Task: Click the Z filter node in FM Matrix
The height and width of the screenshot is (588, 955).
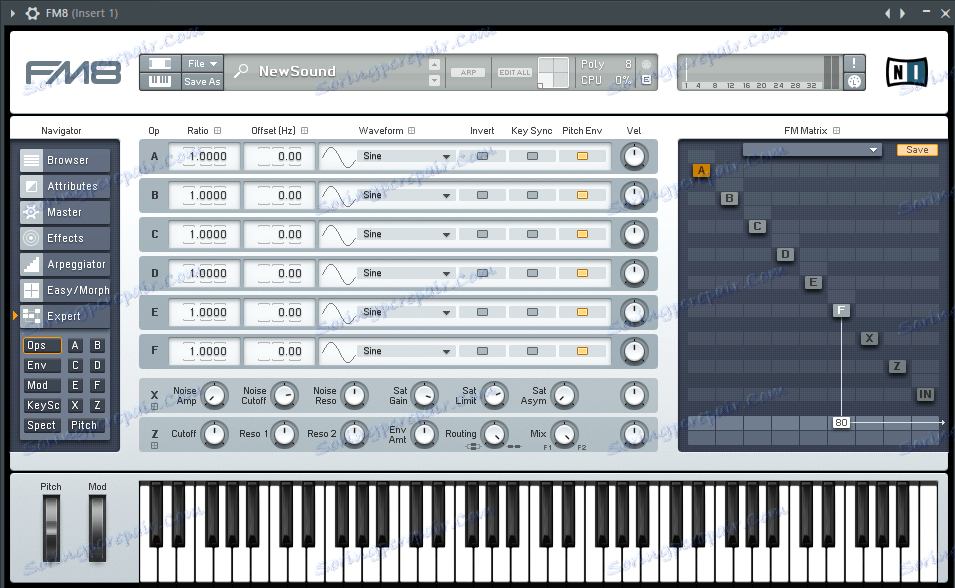Action: [x=897, y=366]
